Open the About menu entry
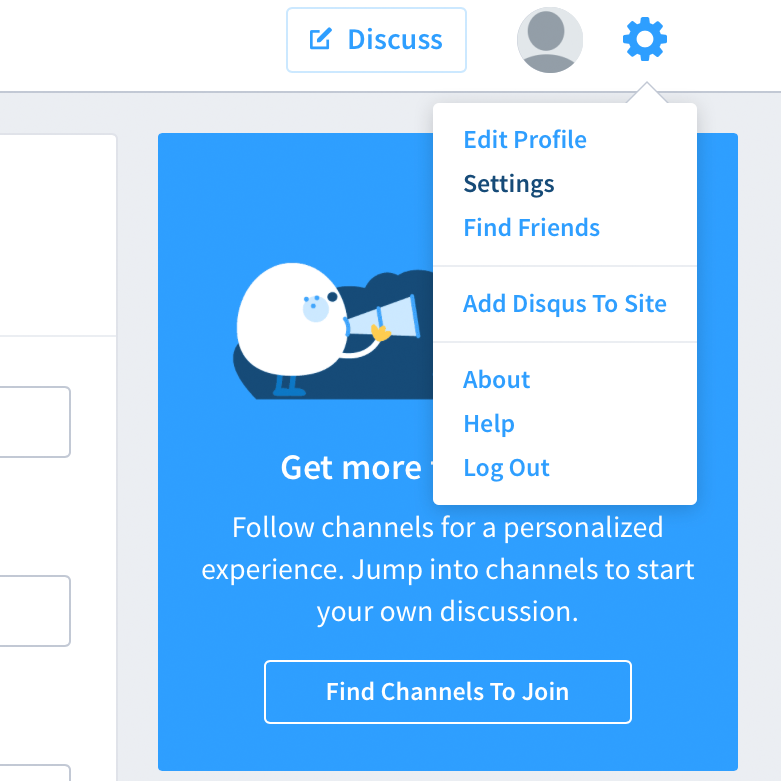The height and width of the screenshot is (781, 781). click(x=496, y=380)
